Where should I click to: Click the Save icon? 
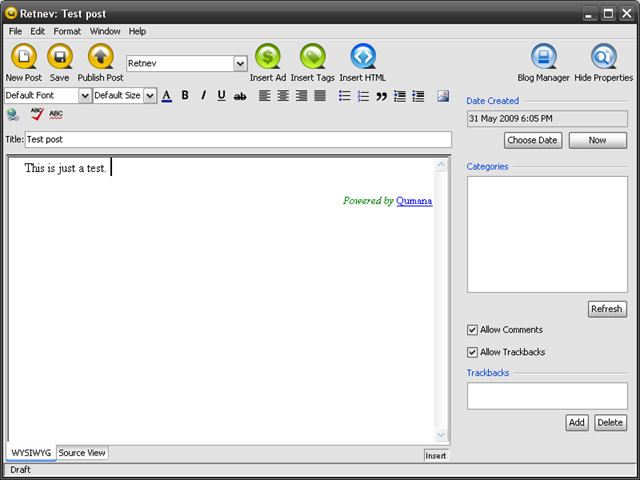[x=60, y=56]
